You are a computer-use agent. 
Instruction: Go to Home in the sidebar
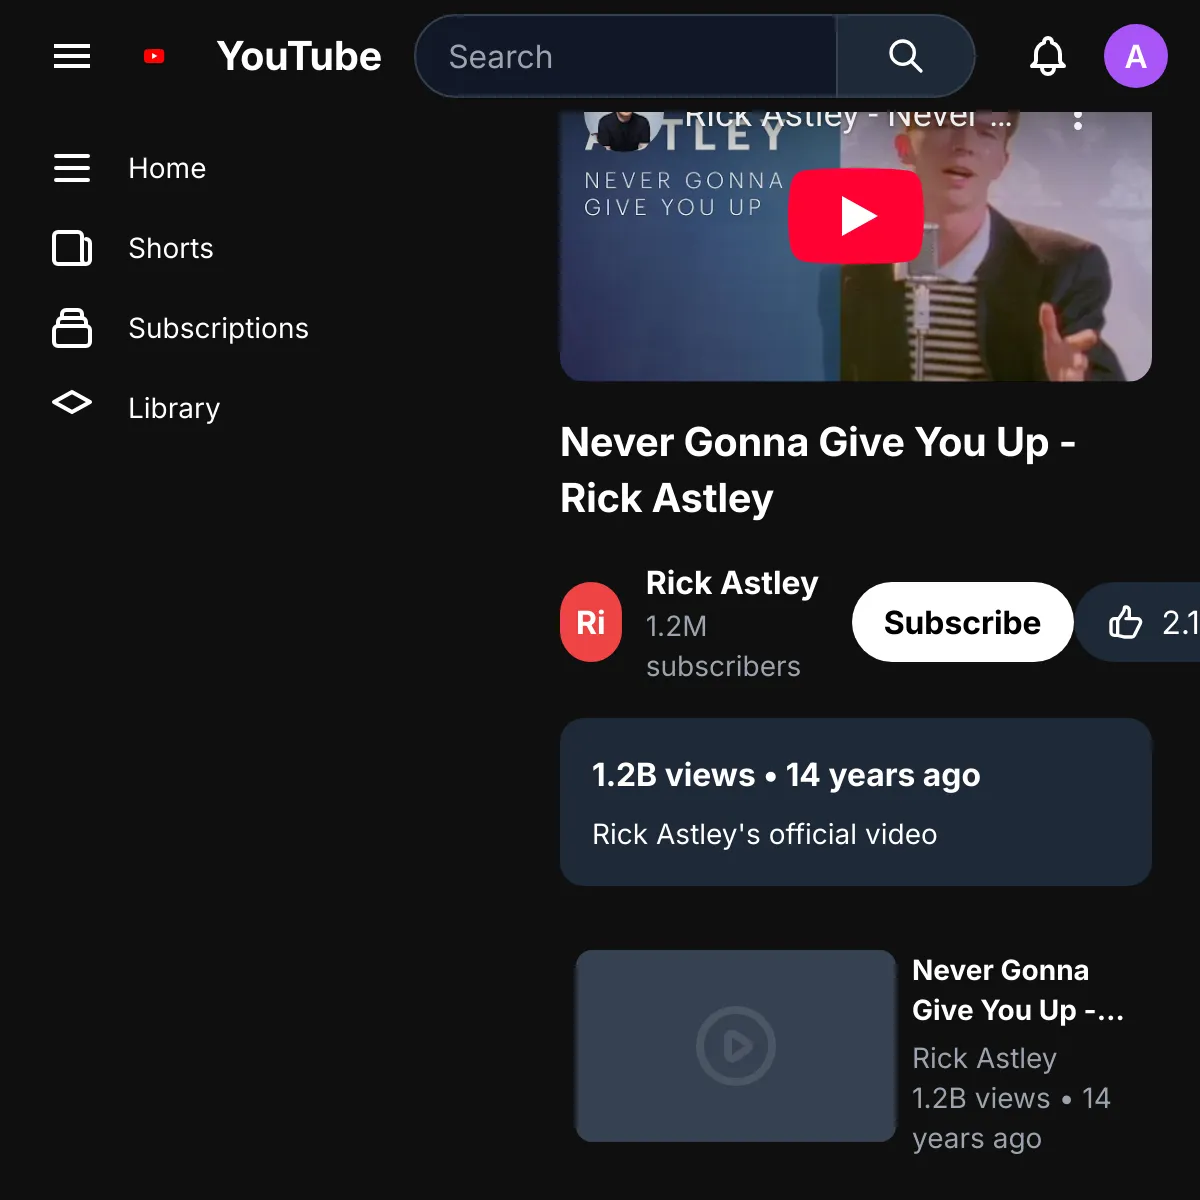167,168
